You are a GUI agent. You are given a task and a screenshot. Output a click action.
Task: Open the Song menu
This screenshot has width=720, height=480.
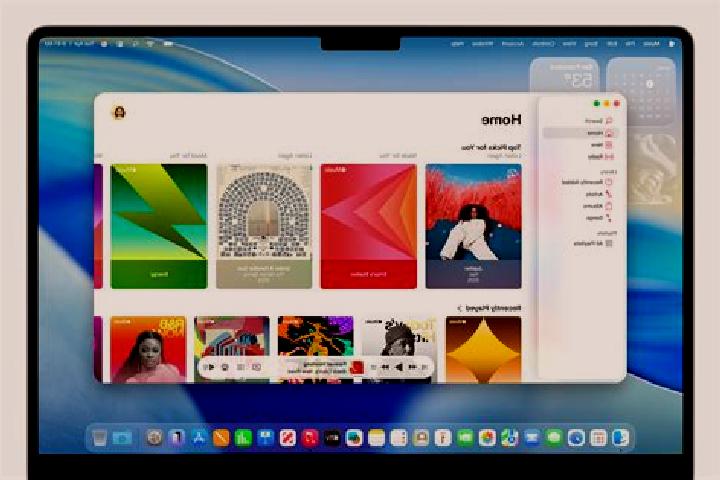point(591,44)
